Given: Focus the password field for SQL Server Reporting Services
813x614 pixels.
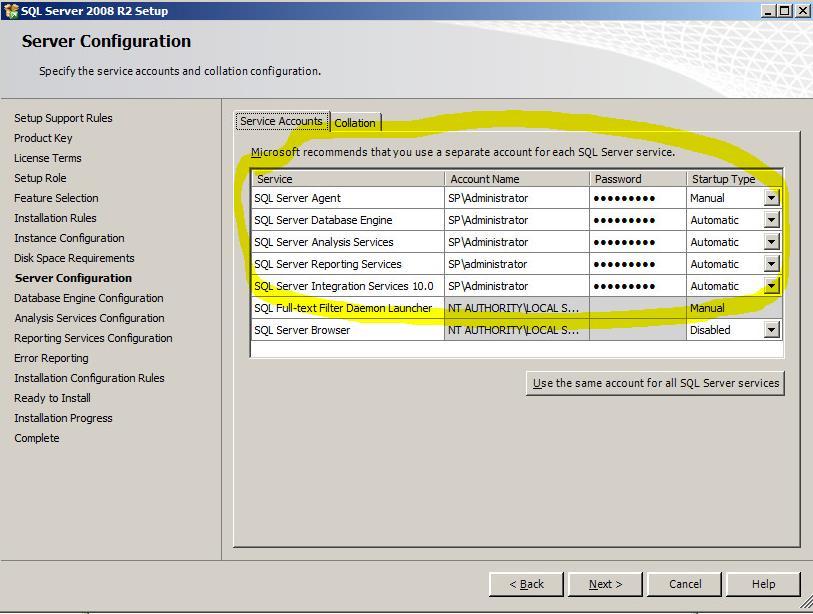Looking at the screenshot, I should click(x=638, y=264).
